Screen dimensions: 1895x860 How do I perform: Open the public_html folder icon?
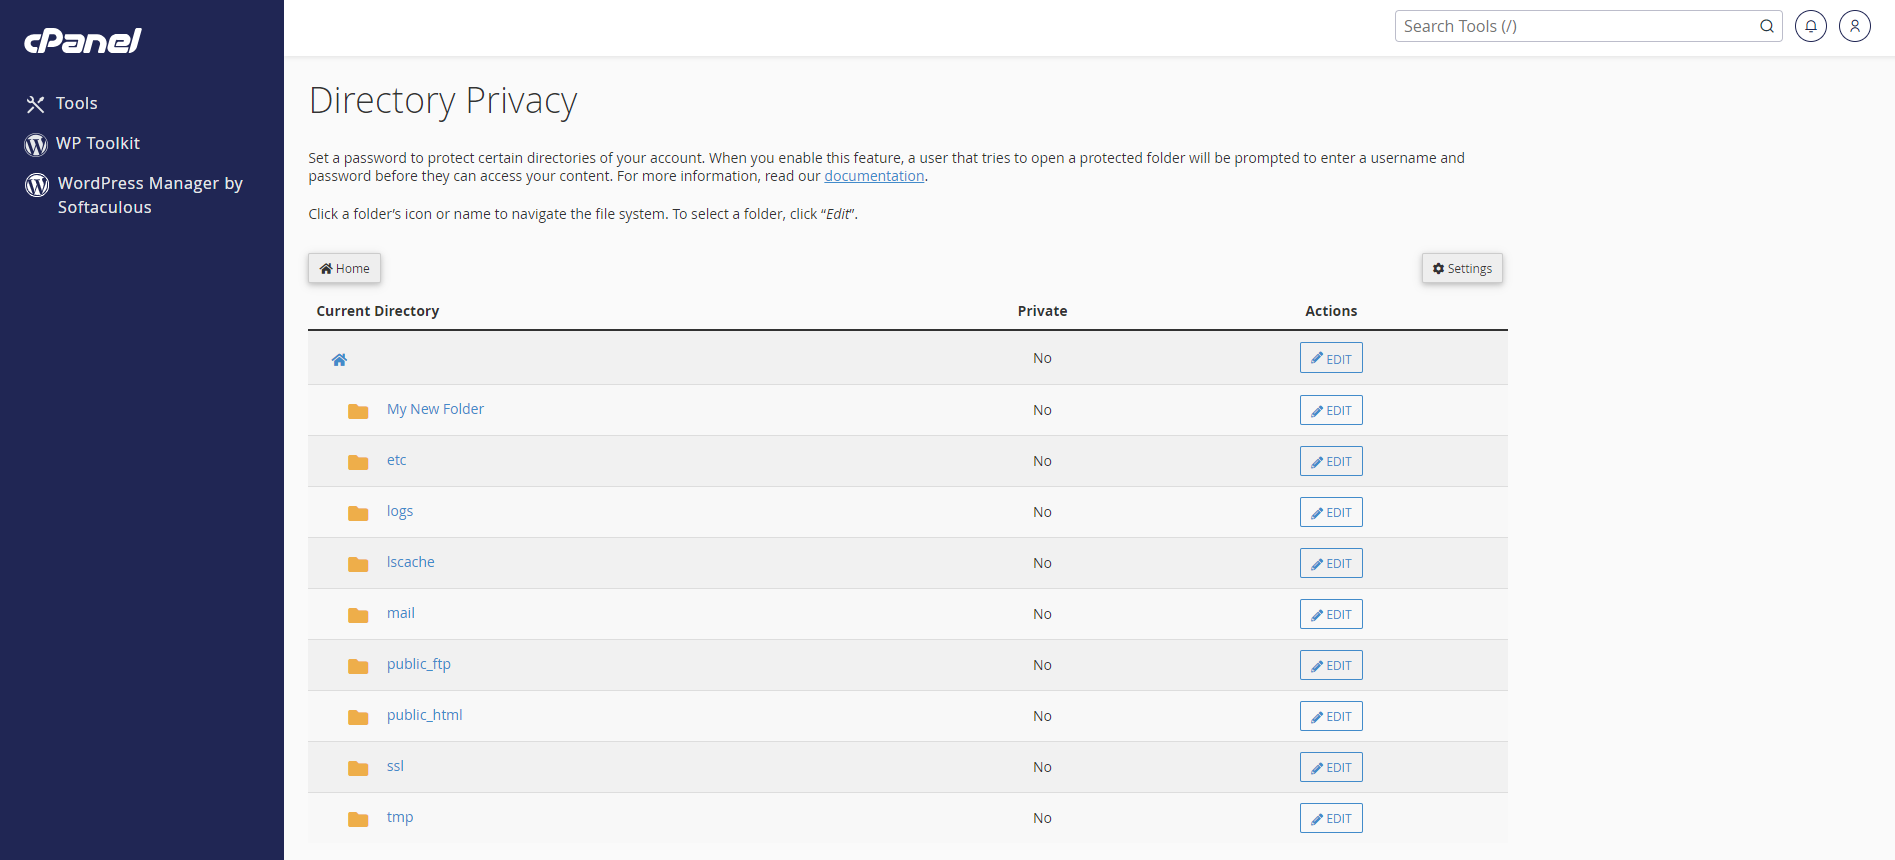(x=358, y=717)
